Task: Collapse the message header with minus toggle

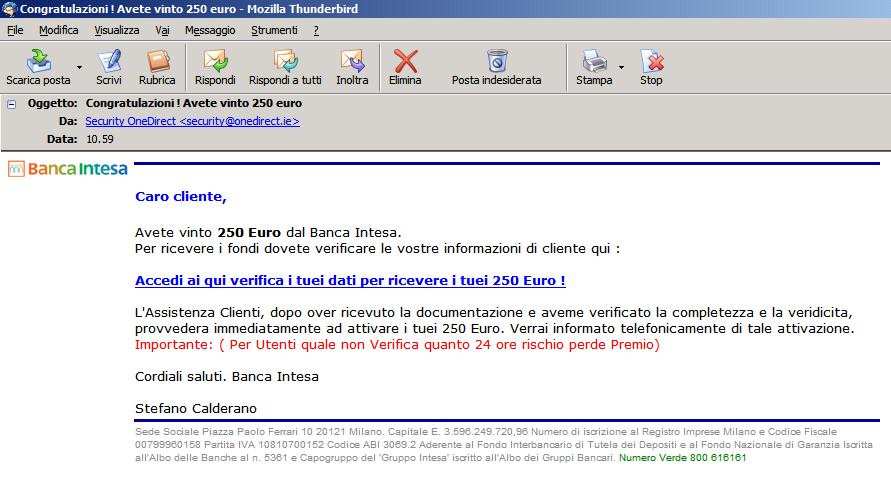Action: pyautogui.click(x=11, y=104)
